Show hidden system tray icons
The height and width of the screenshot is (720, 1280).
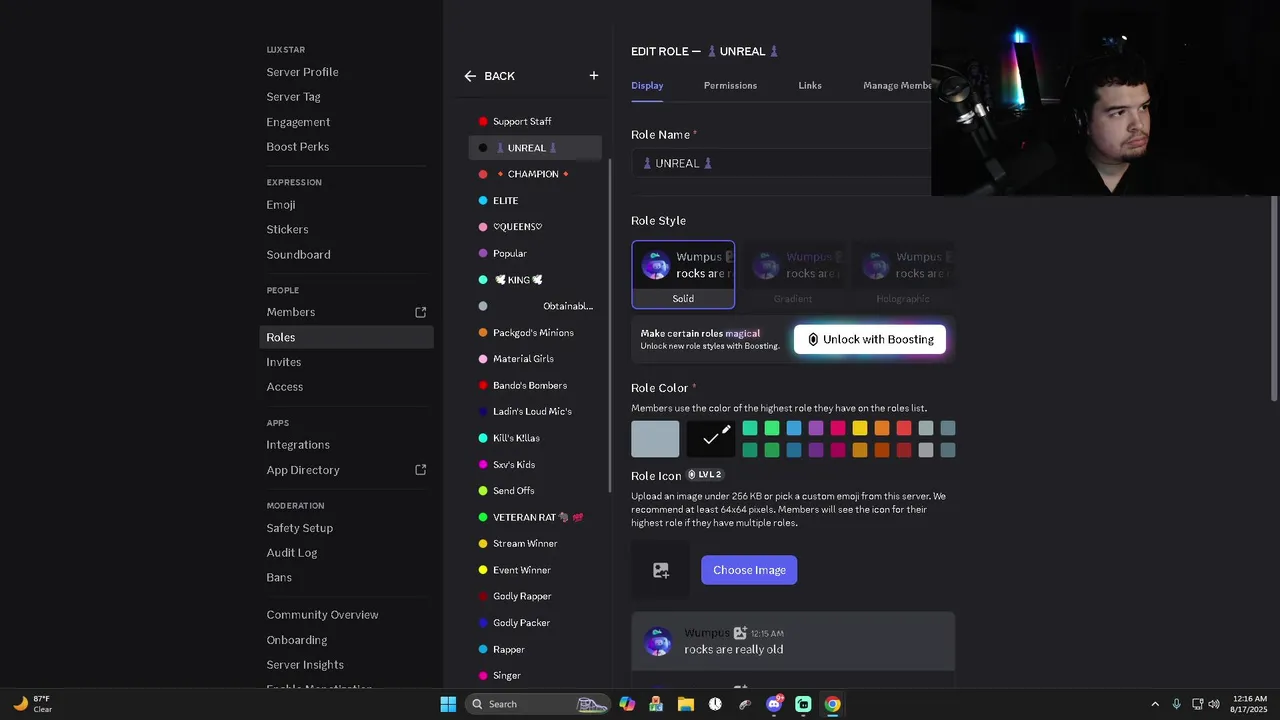[1155, 704]
